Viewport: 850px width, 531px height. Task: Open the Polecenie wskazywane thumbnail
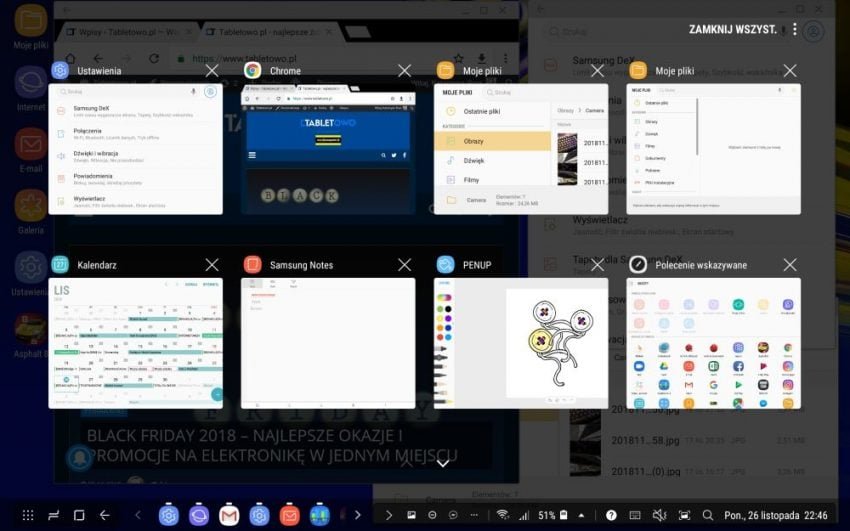(x=713, y=344)
